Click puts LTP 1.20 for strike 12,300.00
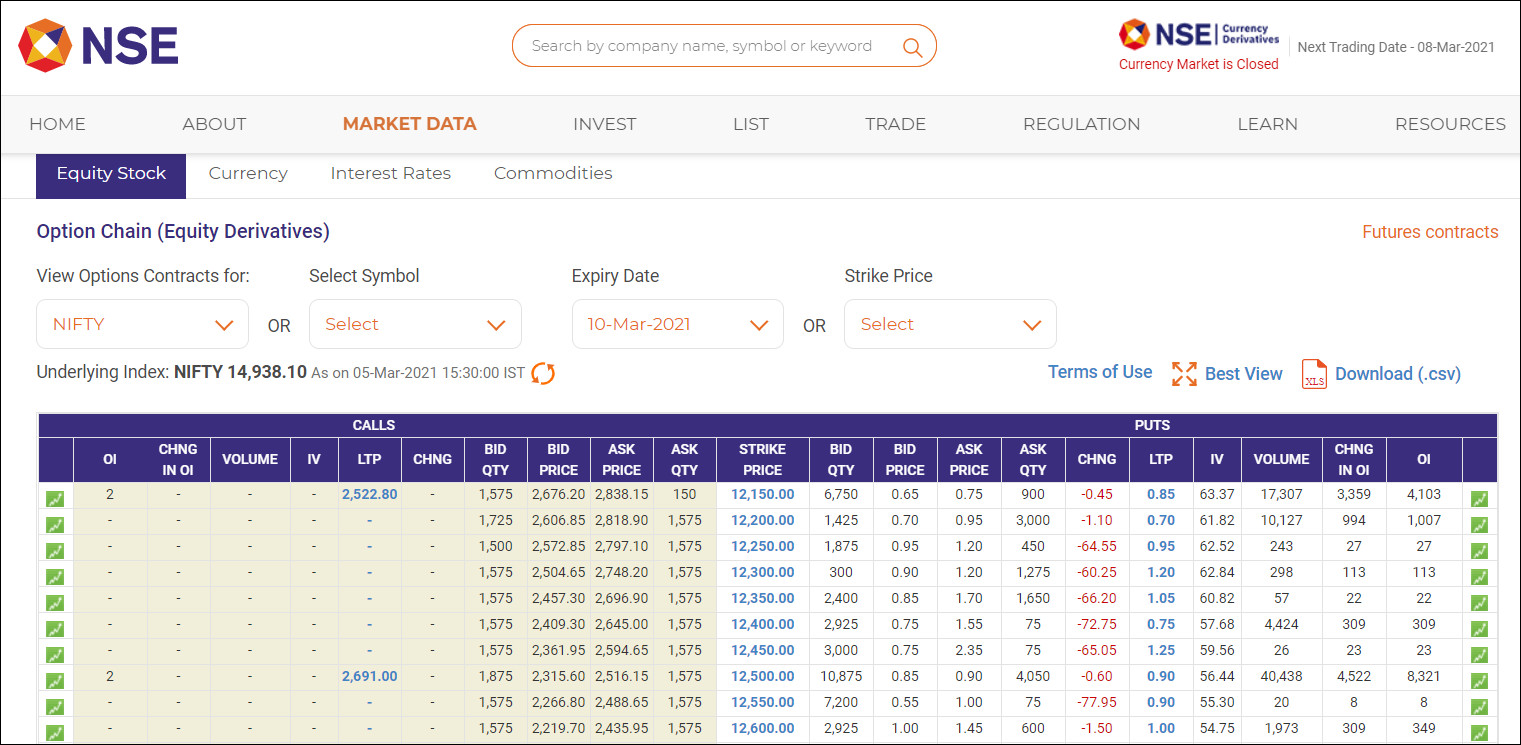This screenshot has height=745, width=1521. pyautogui.click(x=1161, y=572)
